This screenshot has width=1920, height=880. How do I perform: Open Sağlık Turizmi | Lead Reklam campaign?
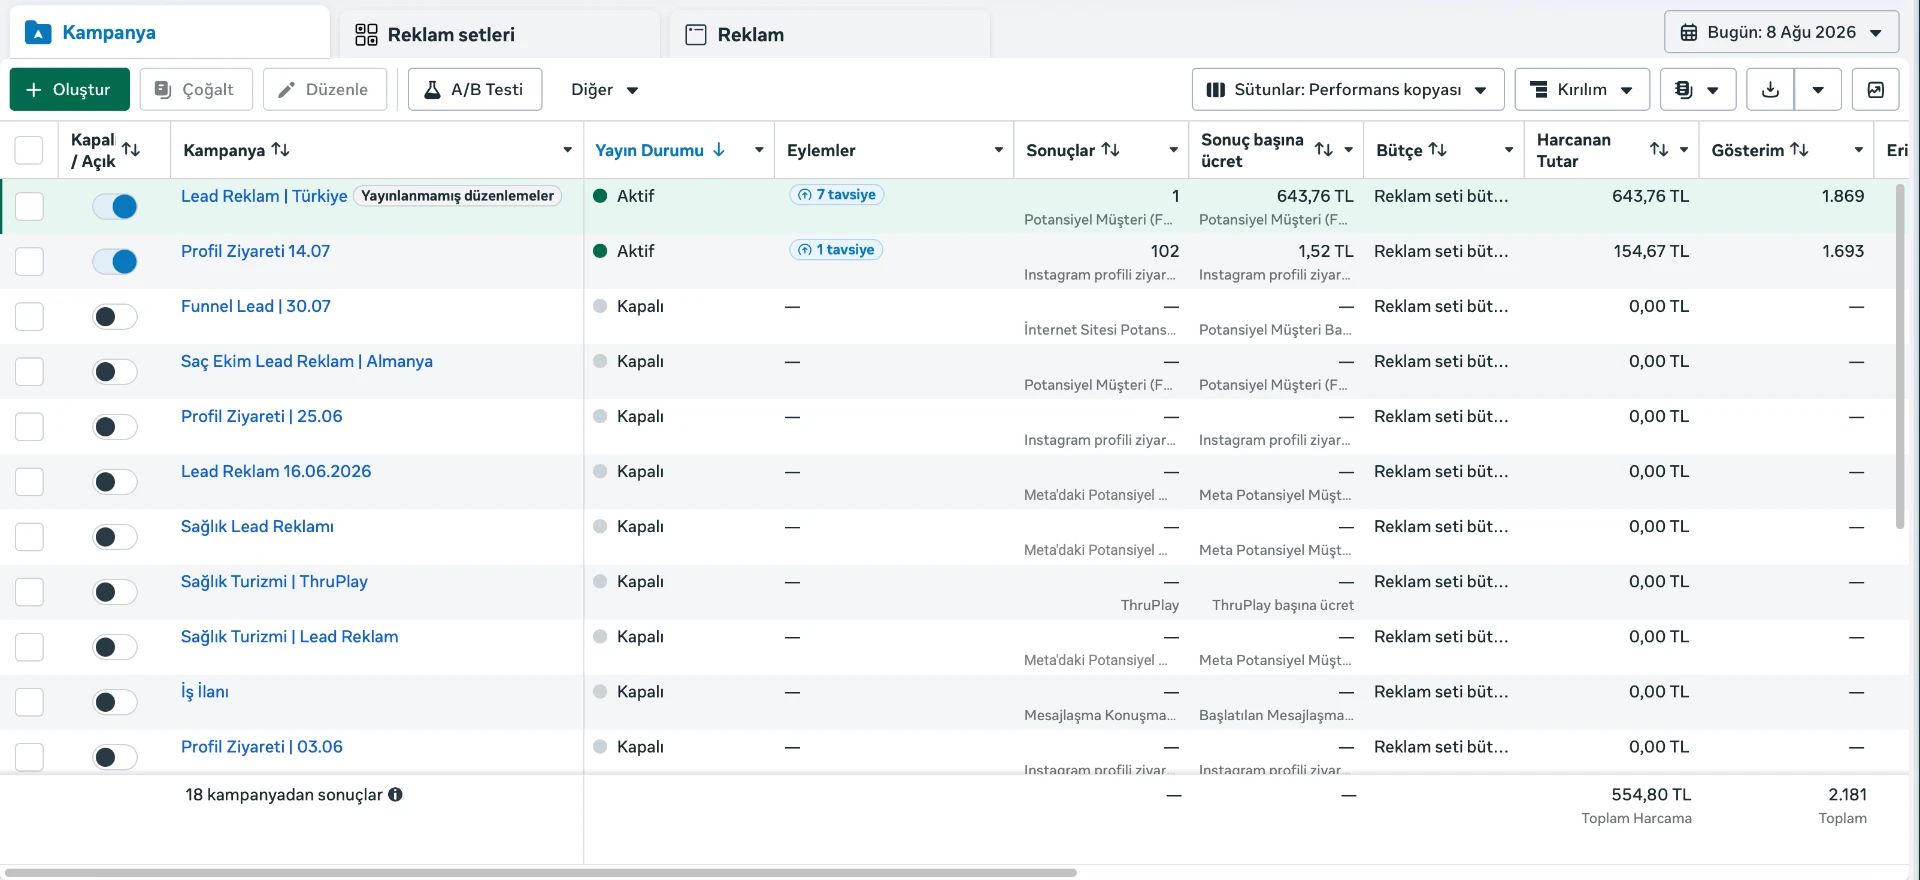coord(289,637)
